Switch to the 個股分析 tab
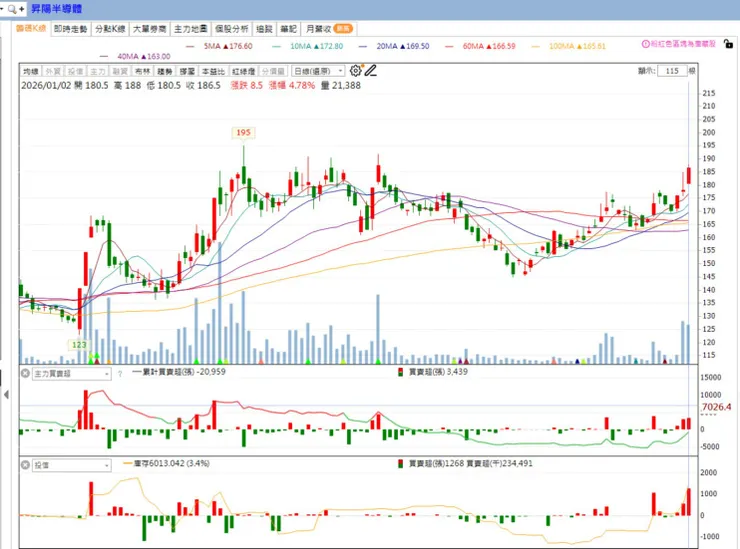This screenshot has width=740, height=549. click(231, 29)
